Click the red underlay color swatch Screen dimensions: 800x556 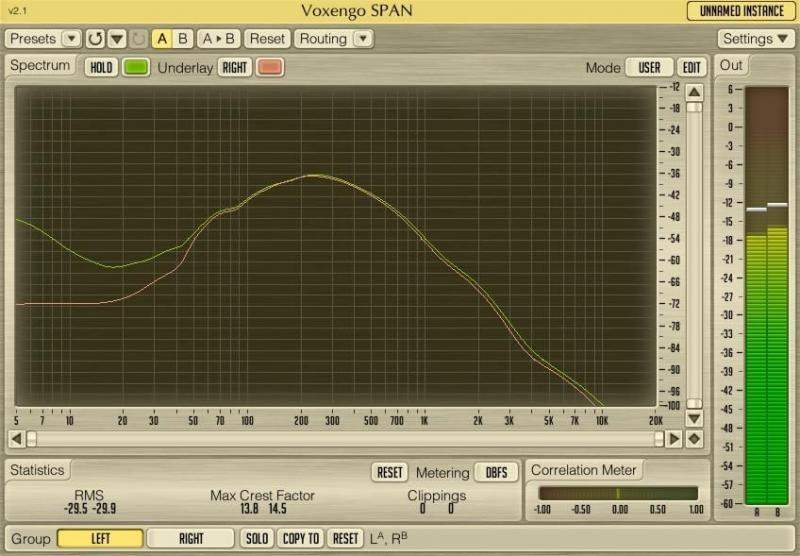(270, 67)
